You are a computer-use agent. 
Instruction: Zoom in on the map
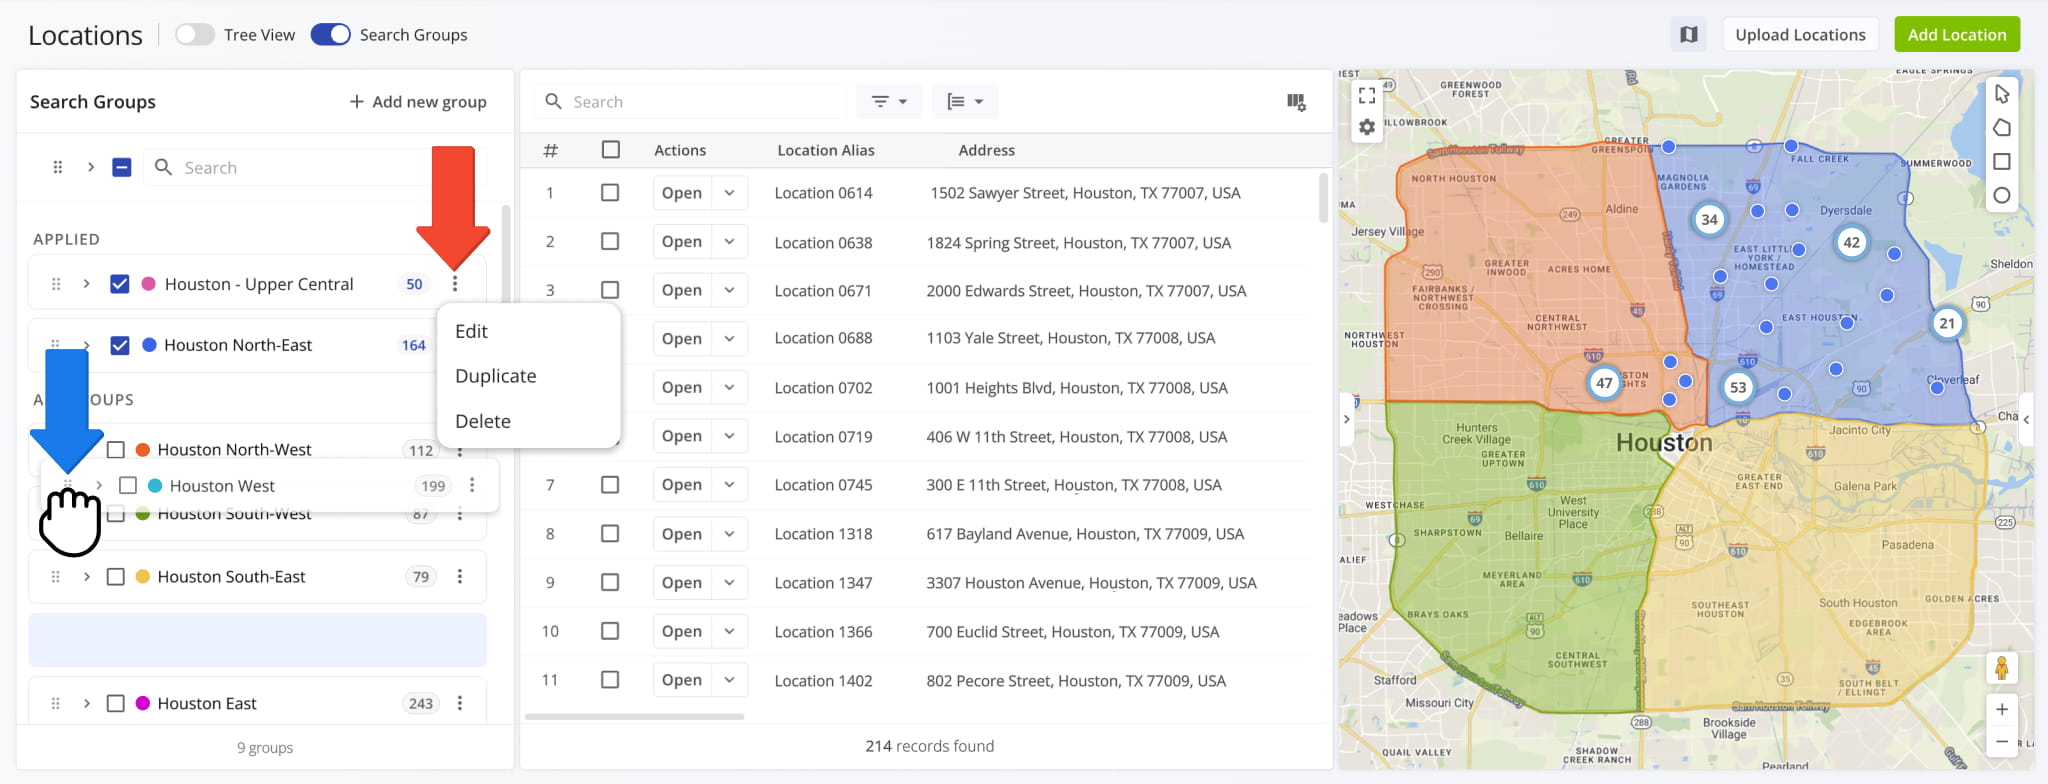(2002, 710)
